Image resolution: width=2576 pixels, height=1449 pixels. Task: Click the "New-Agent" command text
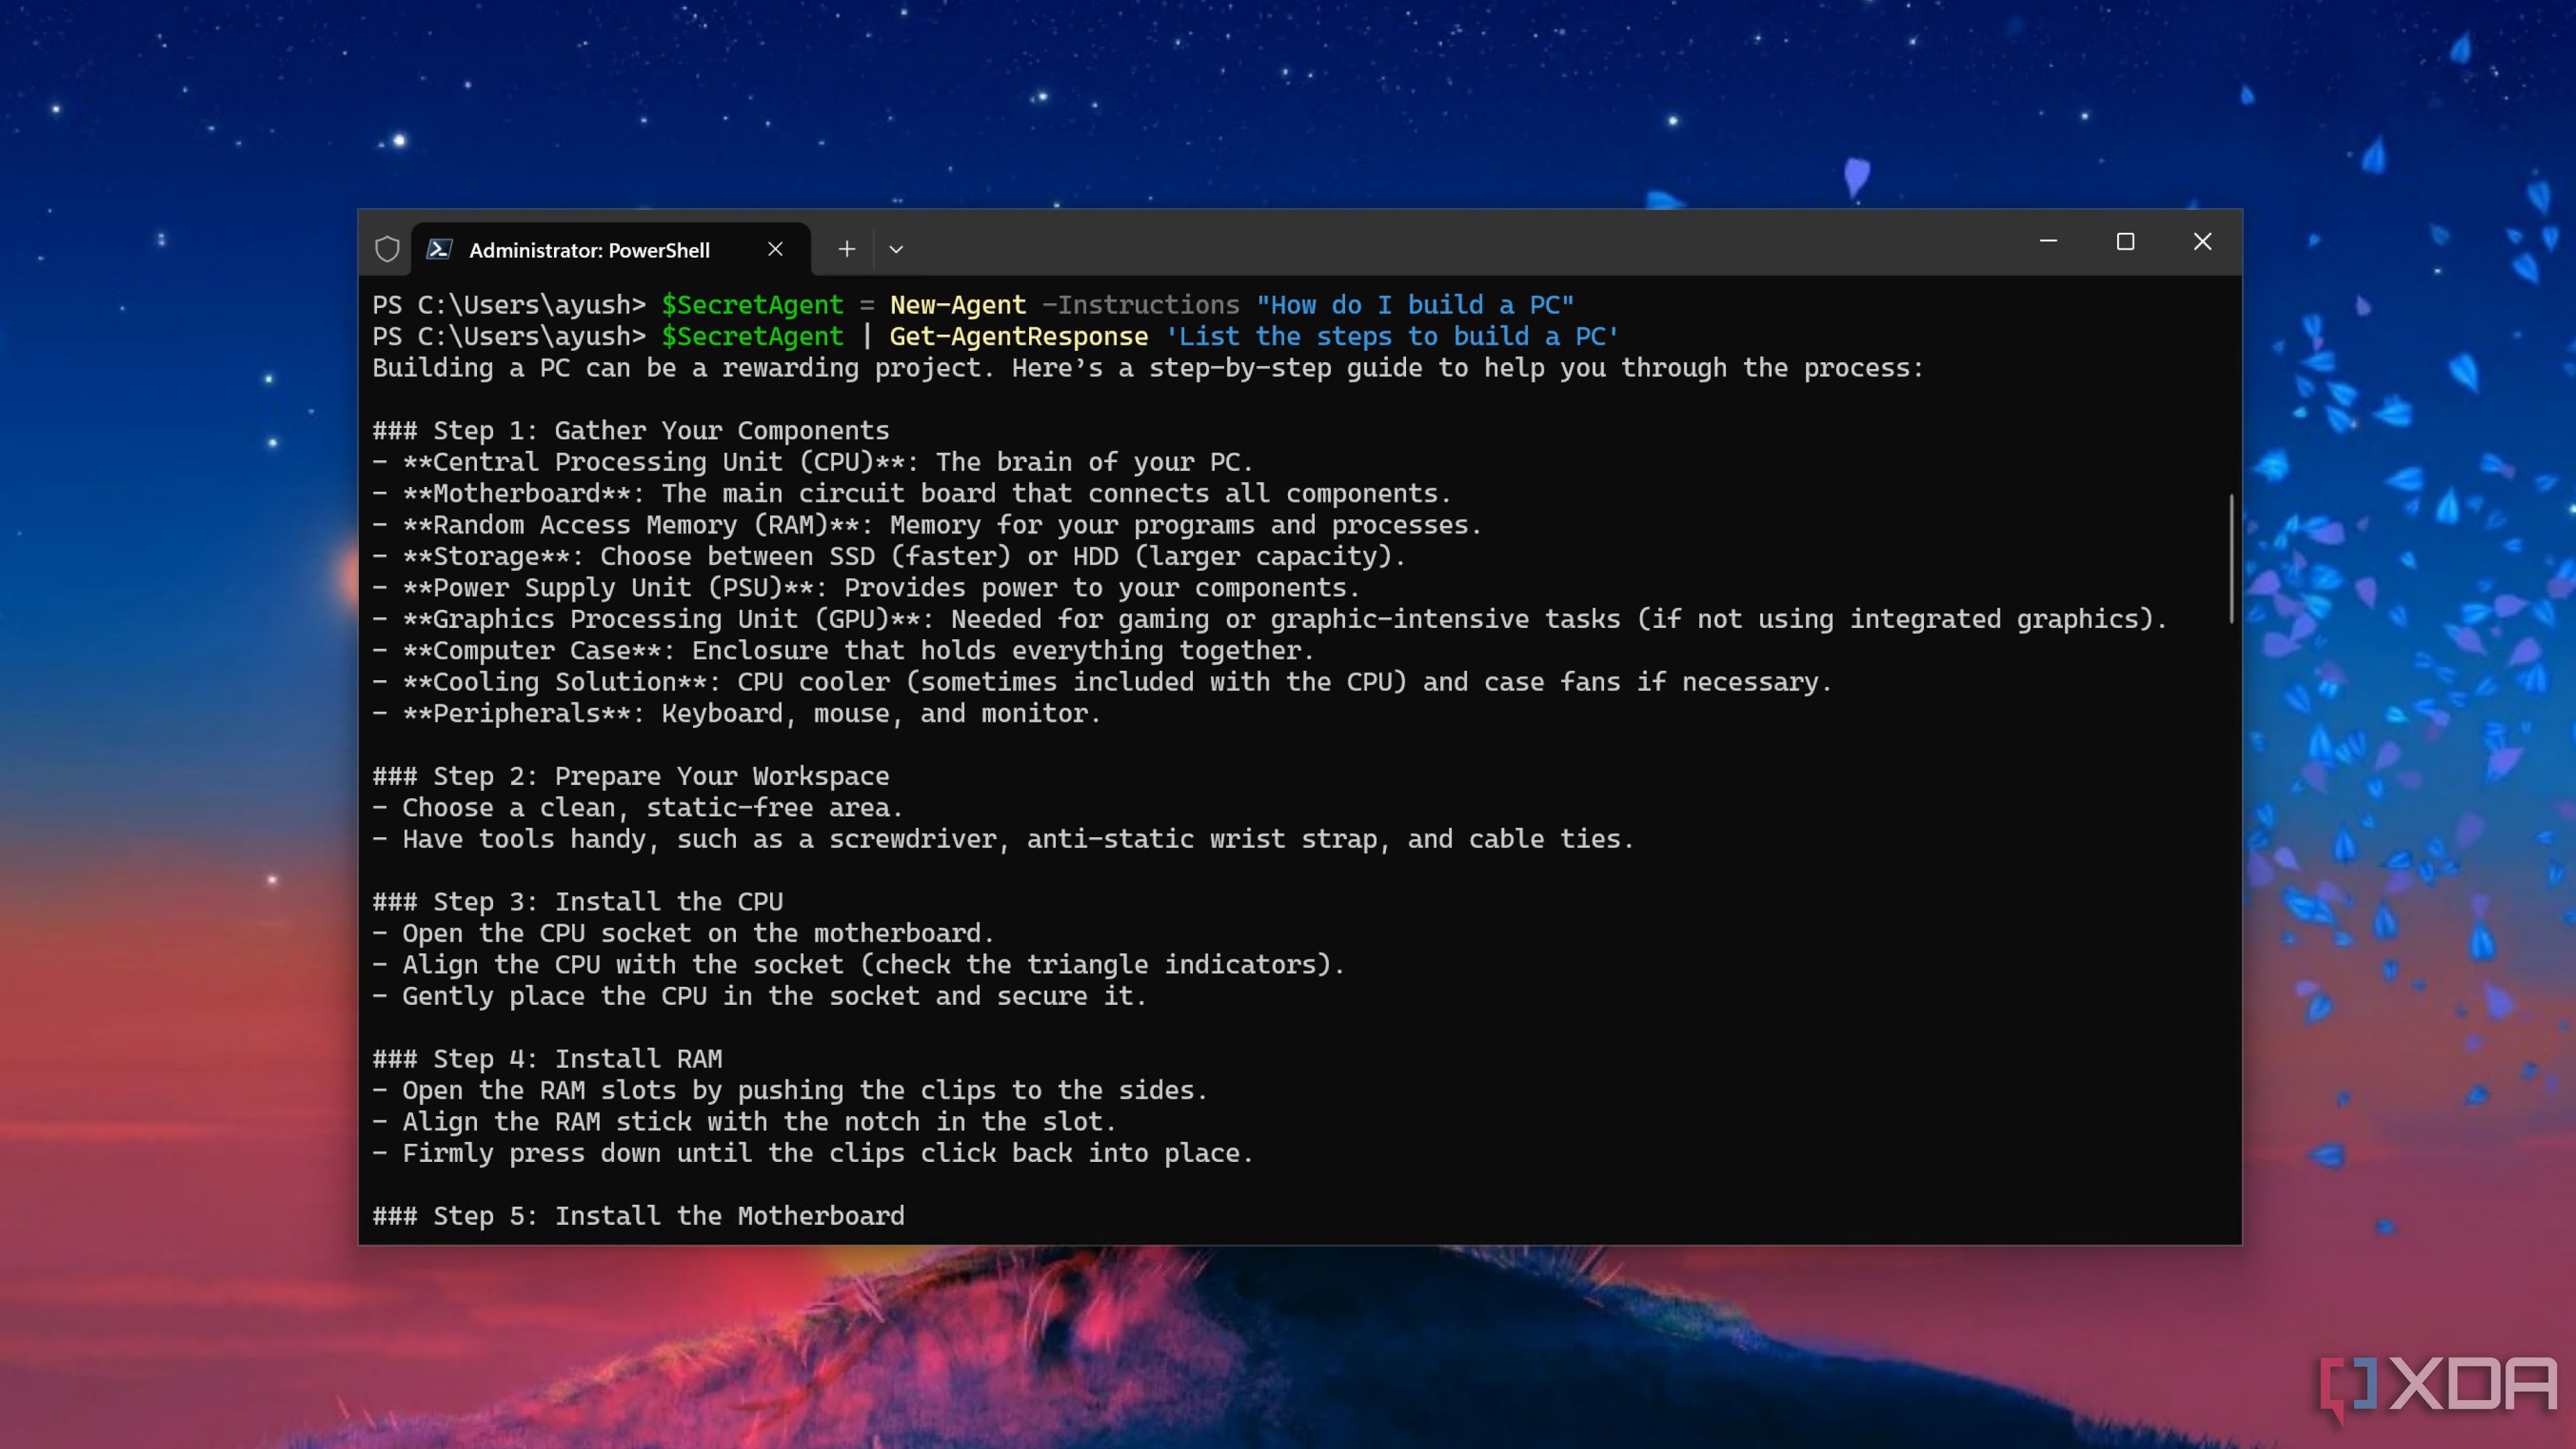[958, 305]
